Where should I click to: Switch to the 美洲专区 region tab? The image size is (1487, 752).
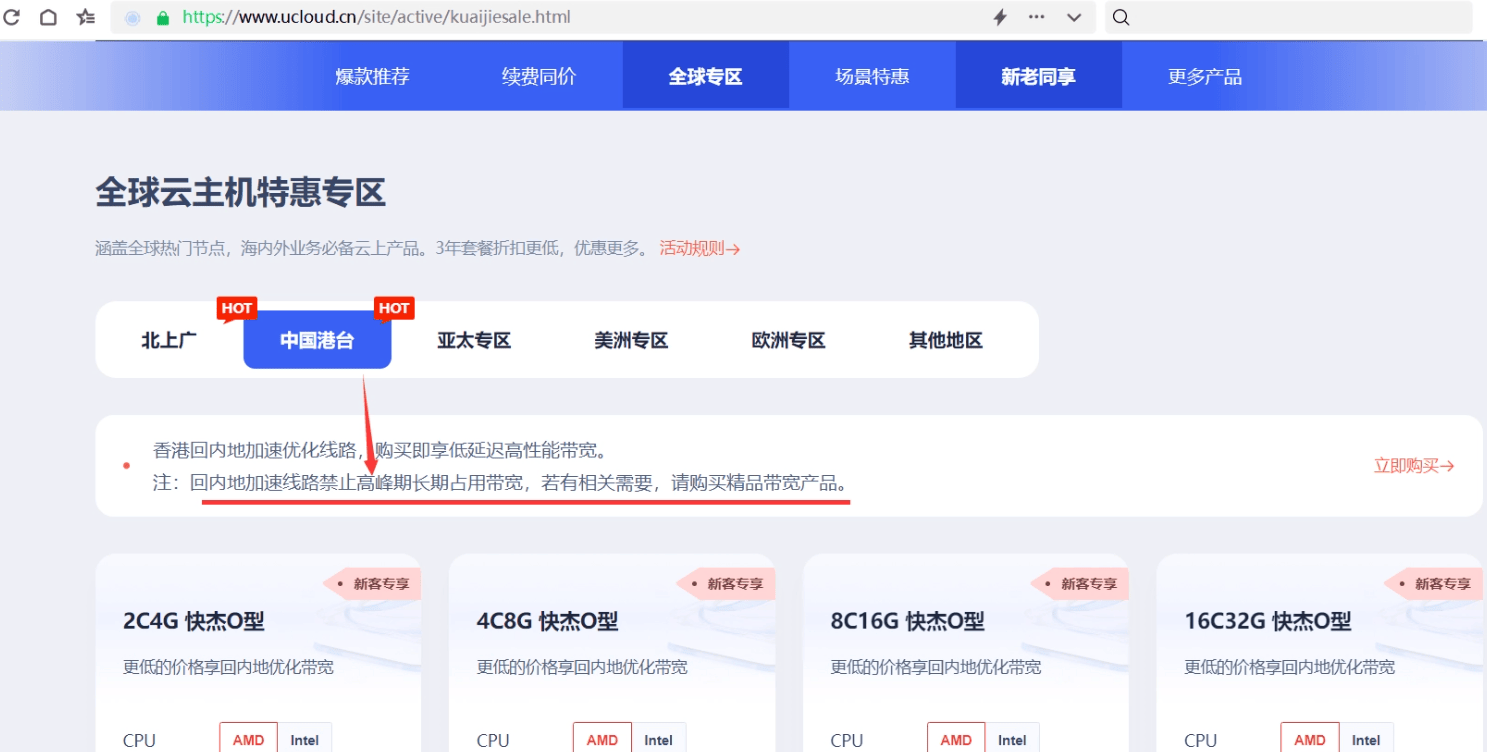click(630, 340)
